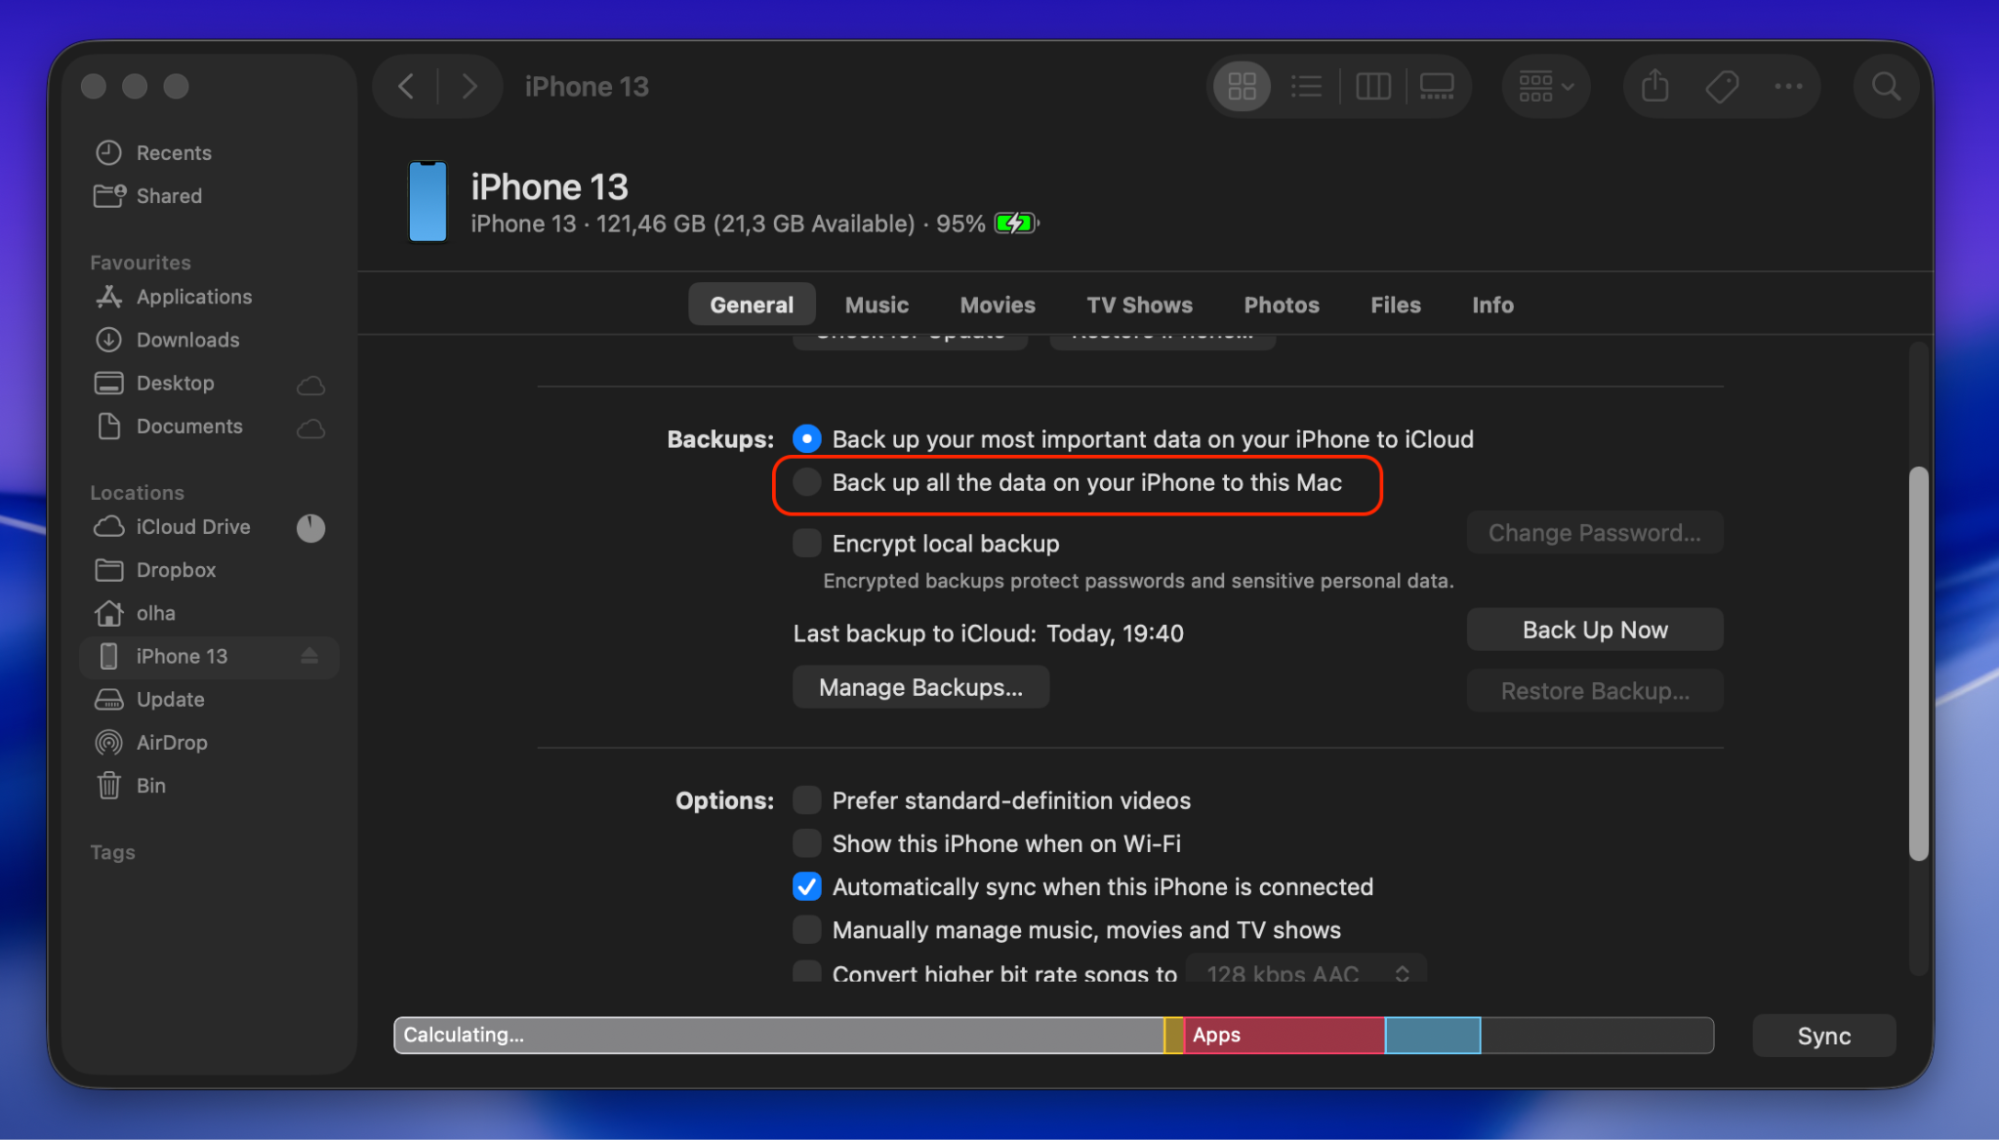
Task: Switch to icon grid view
Action: (1242, 87)
